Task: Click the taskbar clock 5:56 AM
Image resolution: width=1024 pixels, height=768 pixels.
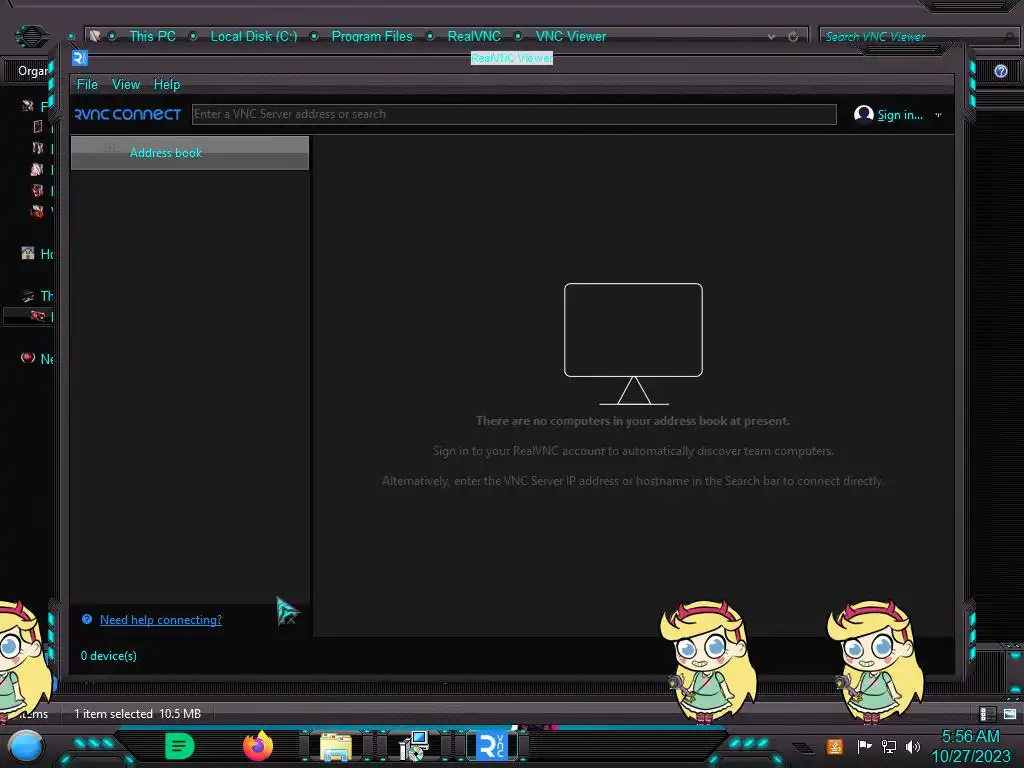Action: pos(970,736)
